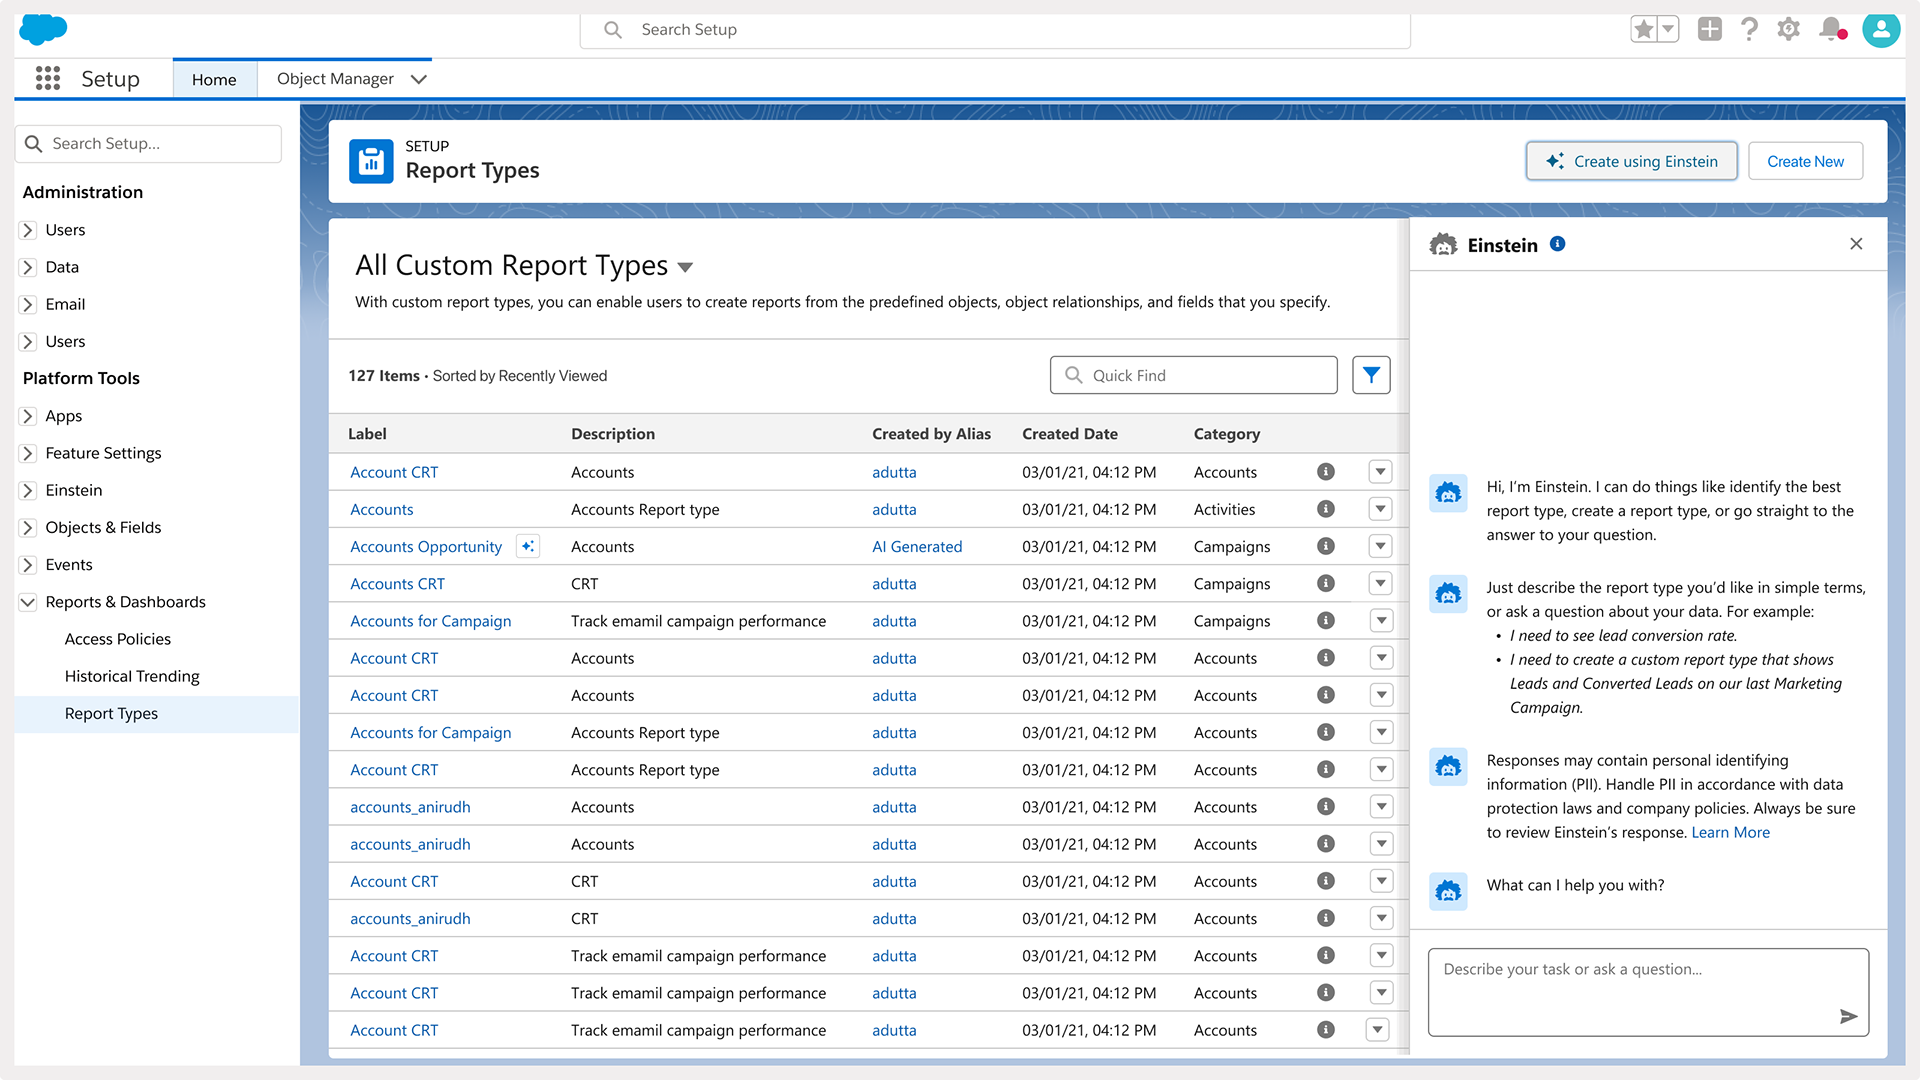Click the Report Types header icon
This screenshot has height=1080, width=1920.
pos(371,161)
